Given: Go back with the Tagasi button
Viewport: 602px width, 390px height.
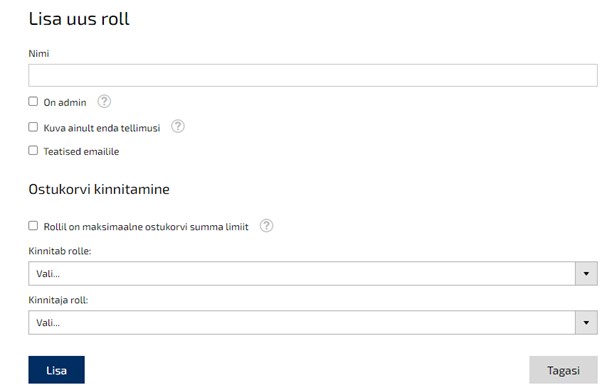Looking at the screenshot, I should tap(563, 370).
